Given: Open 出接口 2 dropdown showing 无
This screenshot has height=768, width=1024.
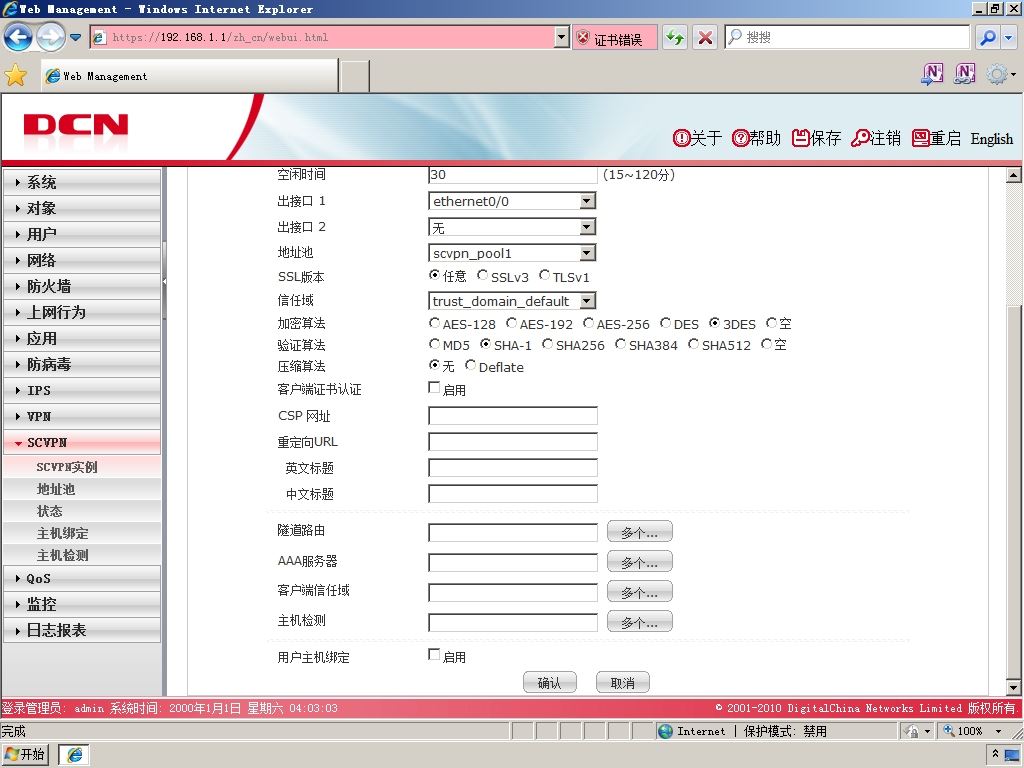Looking at the screenshot, I should 512,227.
